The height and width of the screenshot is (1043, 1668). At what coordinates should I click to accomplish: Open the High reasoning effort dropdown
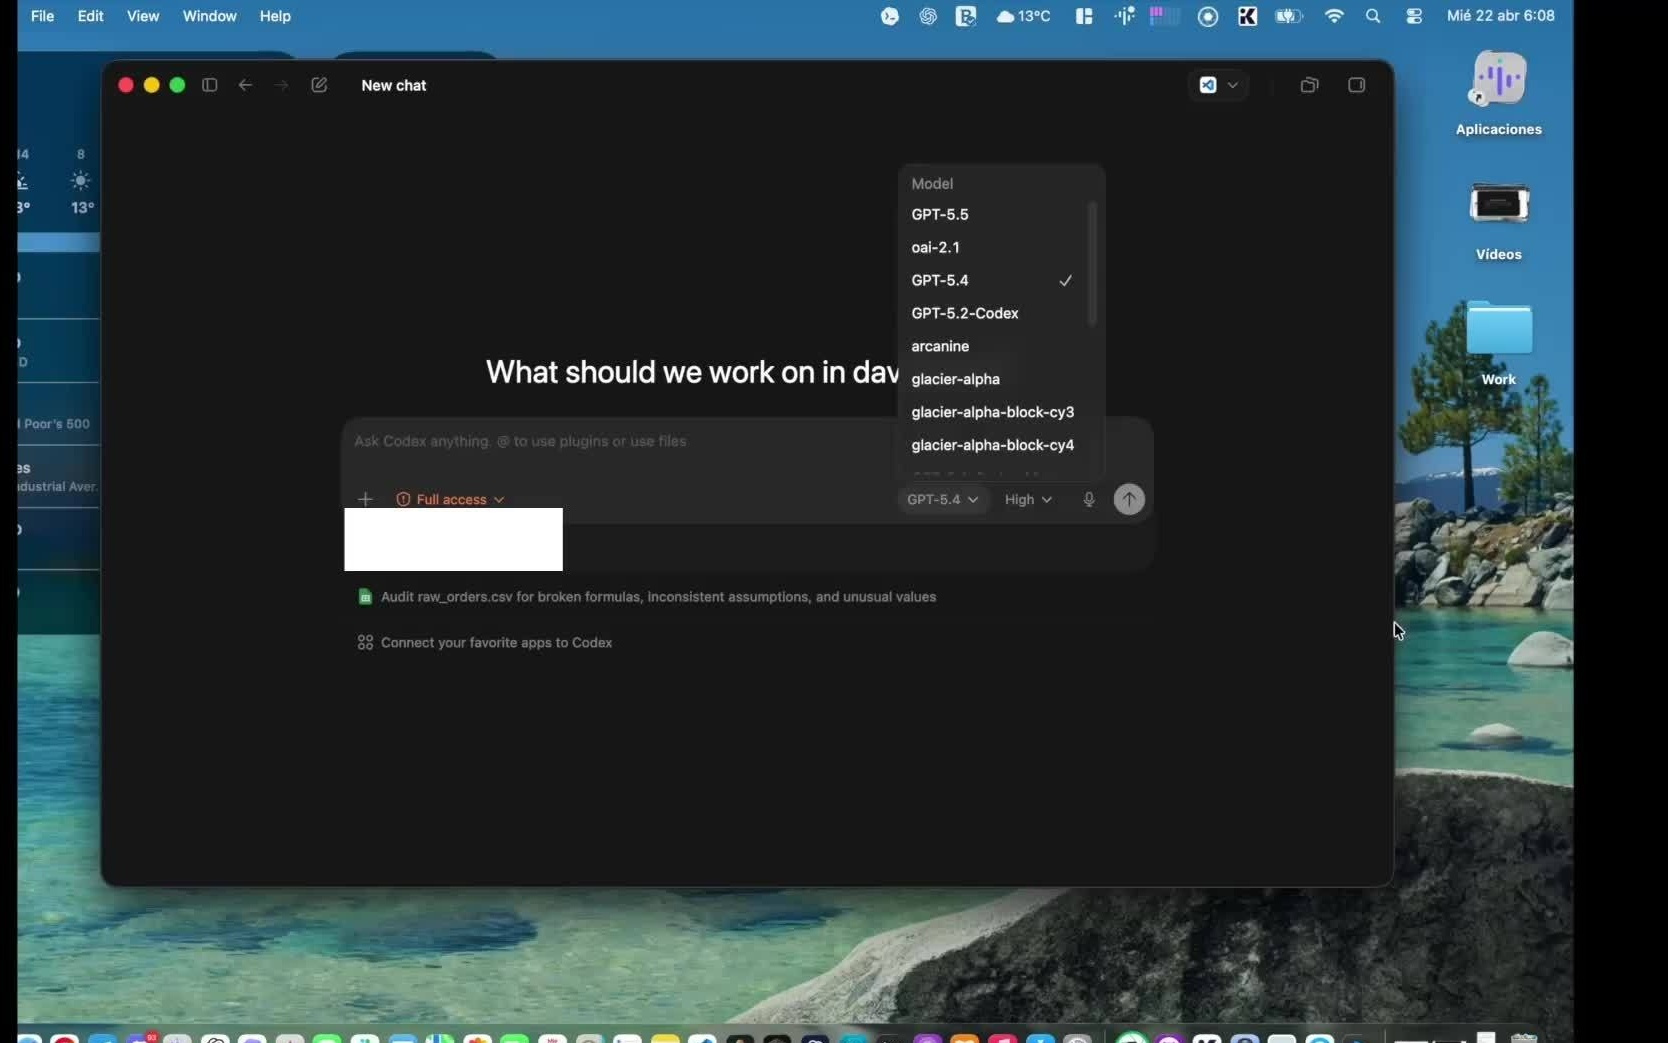coord(1028,500)
